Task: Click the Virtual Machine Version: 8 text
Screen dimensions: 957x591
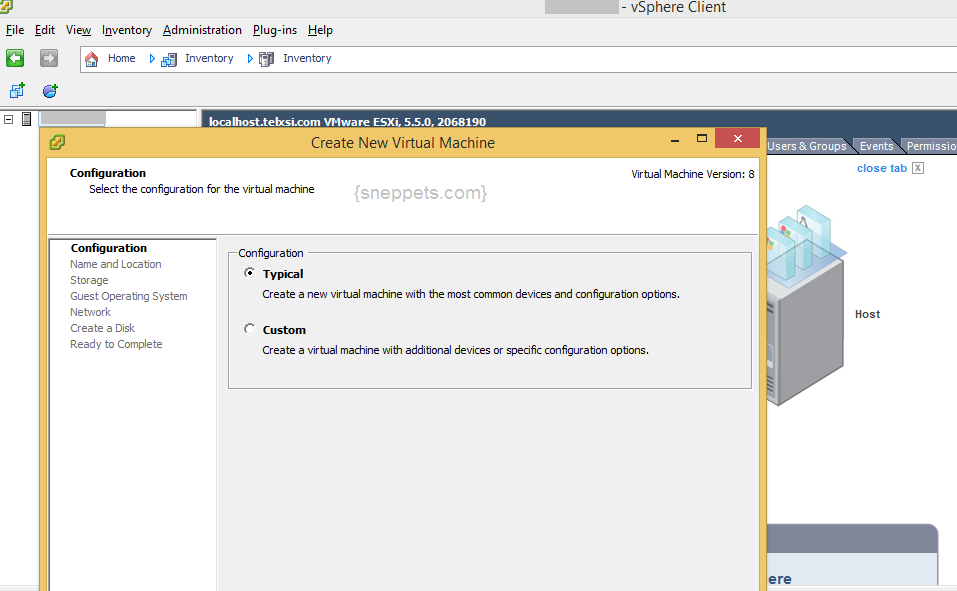Action: pos(693,174)
